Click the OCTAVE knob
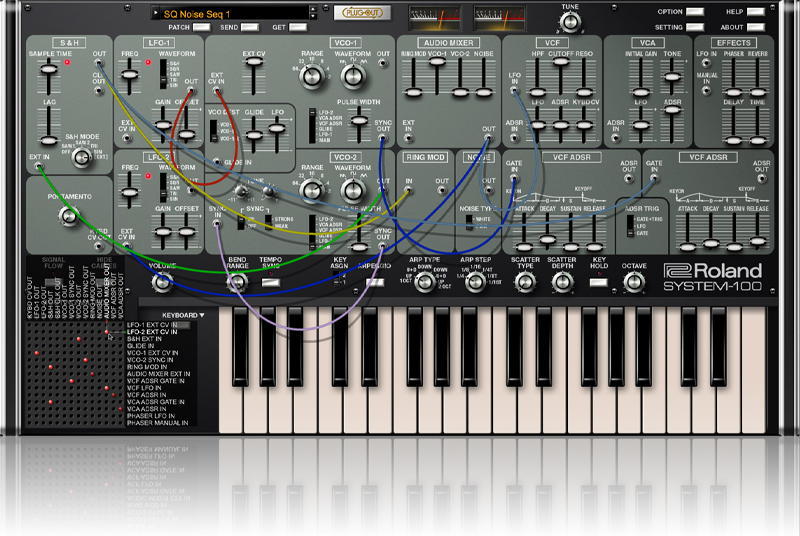The height and width of the screenshot is (536, 800). (x=634, y=282)
